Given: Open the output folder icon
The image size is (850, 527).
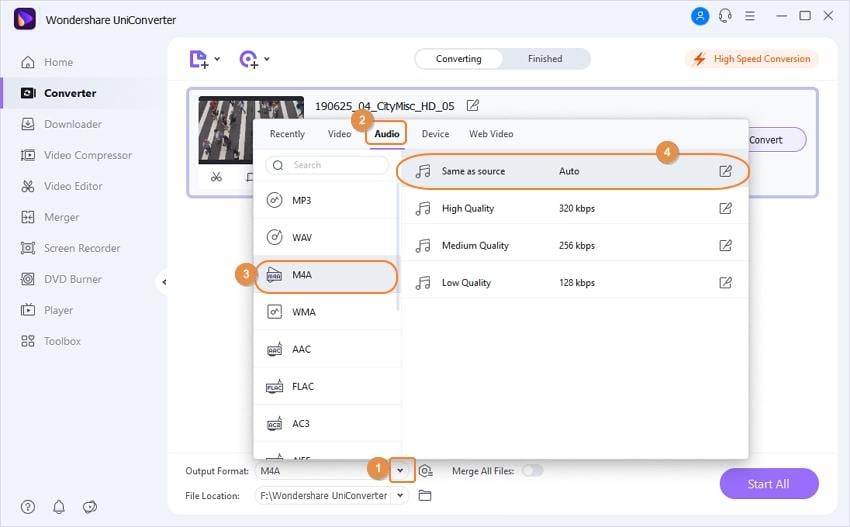Looking at the screenshot, I should 425,496.
